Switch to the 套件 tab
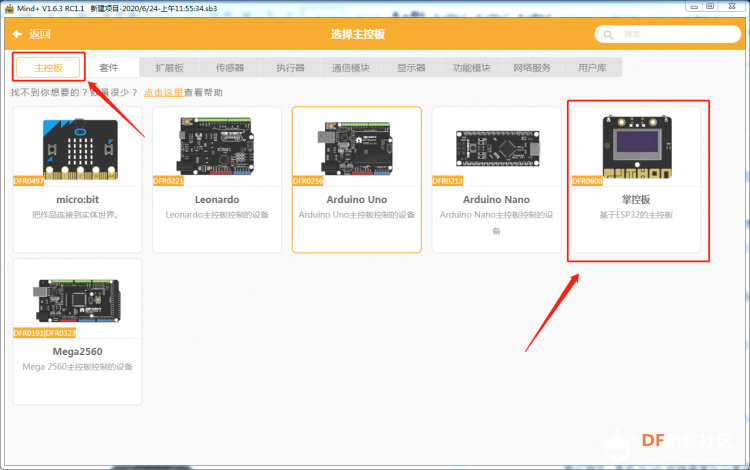This screenshot has height=470, width=750. 109,67
